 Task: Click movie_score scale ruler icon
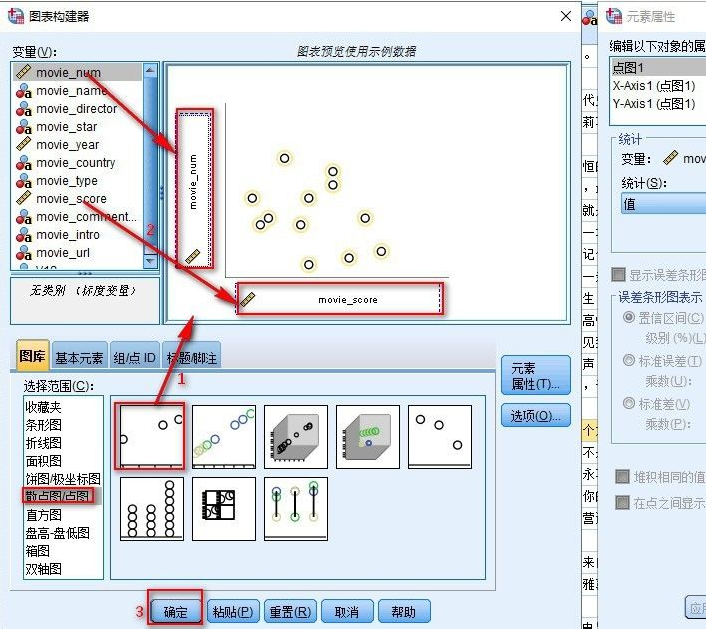[x=23, y=198]
